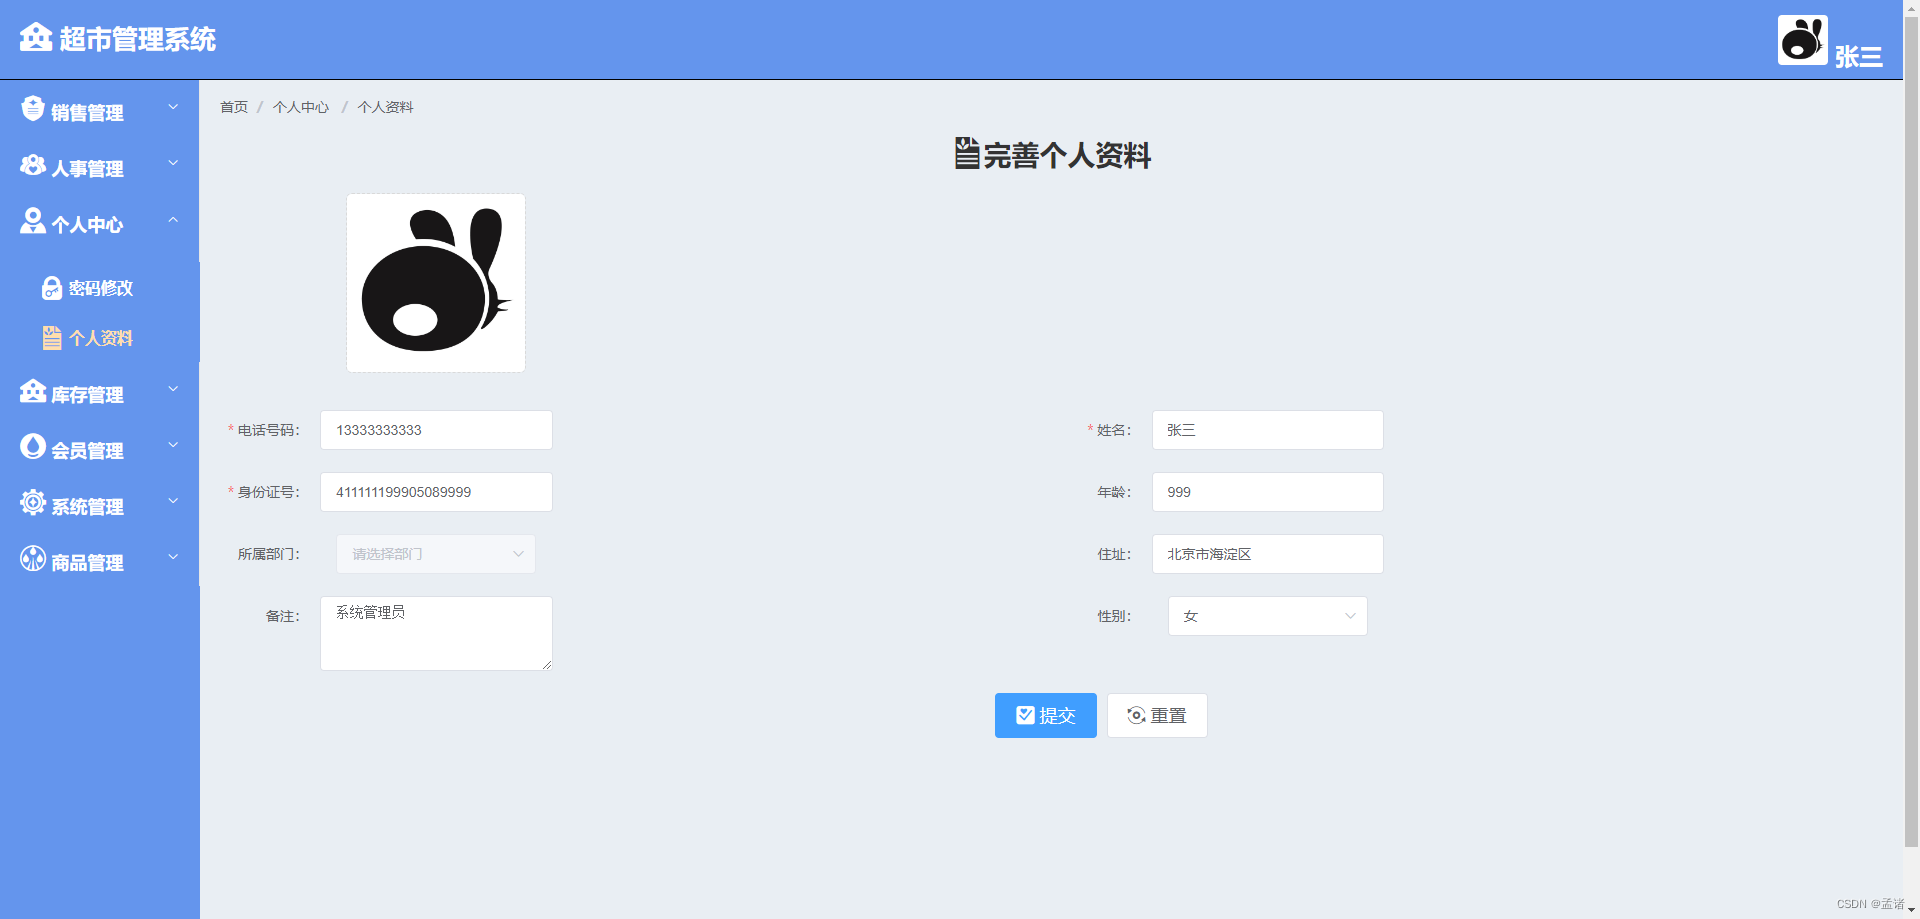1920x919 pixels.
Task: Open 密码修改 password change with its lock icon
Action: coord(52,287)
